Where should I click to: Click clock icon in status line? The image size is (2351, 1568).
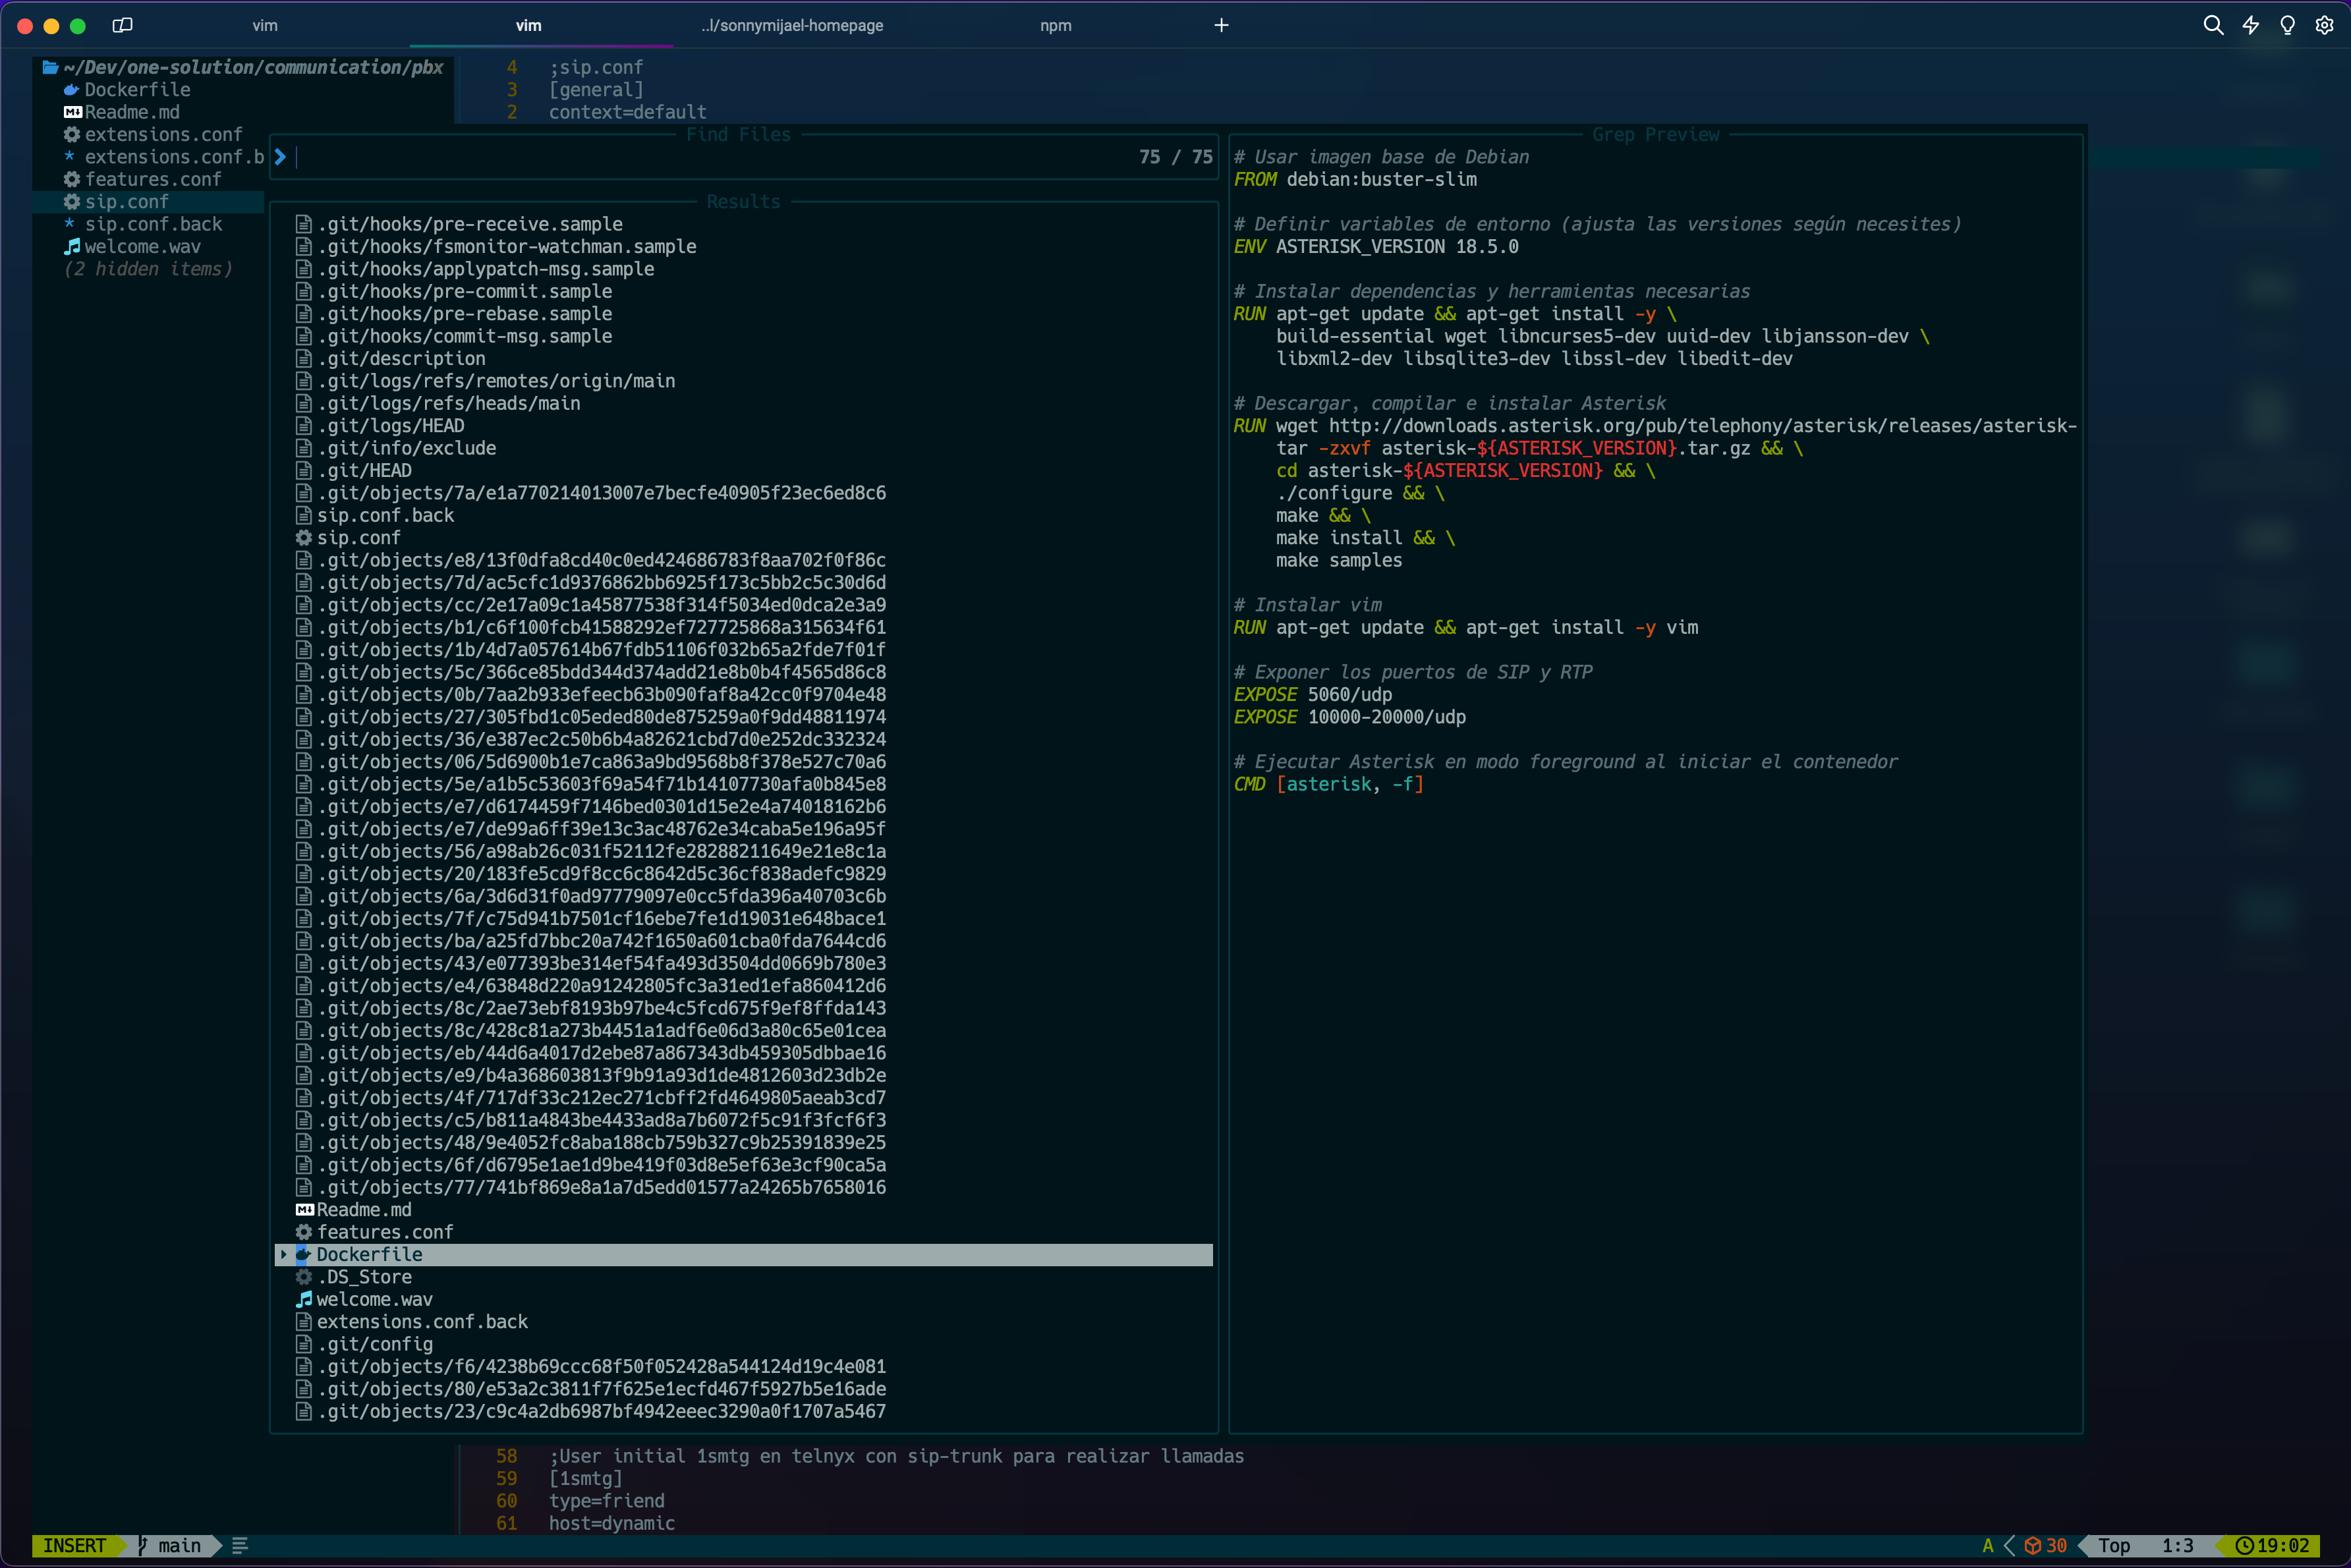click(x=2244, y=1545)
